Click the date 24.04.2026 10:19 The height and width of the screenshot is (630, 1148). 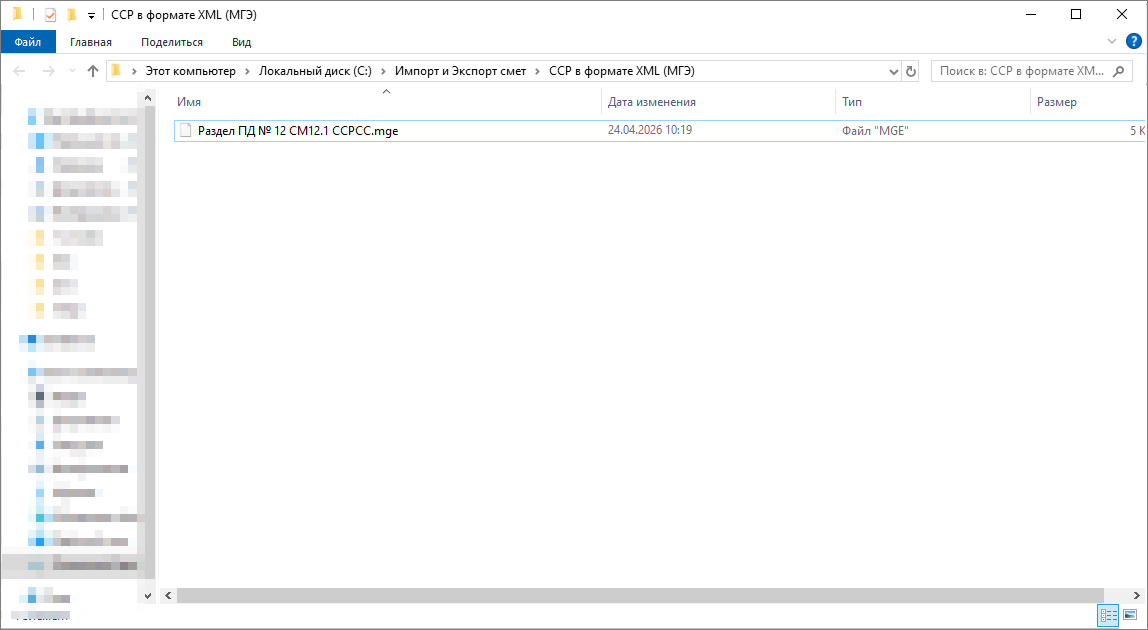650,130
